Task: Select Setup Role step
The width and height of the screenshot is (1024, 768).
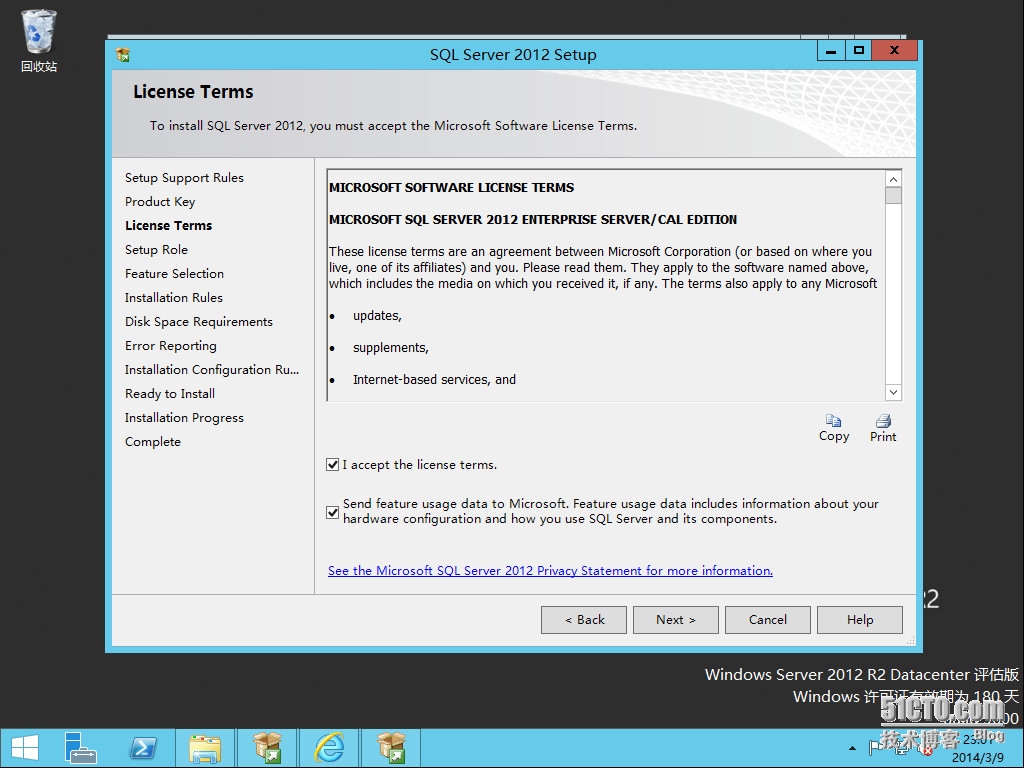Action: [156, 249]
